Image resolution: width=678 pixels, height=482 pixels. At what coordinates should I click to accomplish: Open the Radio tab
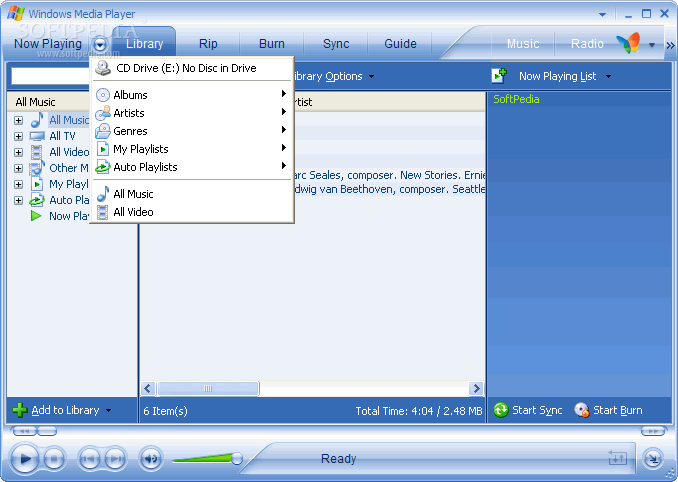(587, 44)
